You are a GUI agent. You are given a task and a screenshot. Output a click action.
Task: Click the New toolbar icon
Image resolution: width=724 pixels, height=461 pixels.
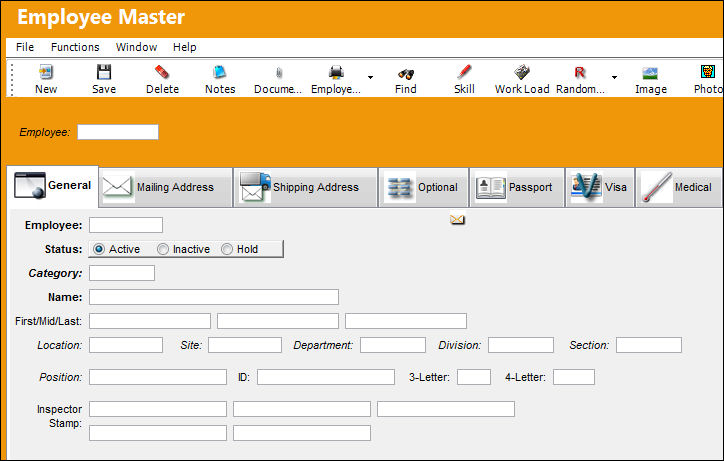[x=46, y=73]
